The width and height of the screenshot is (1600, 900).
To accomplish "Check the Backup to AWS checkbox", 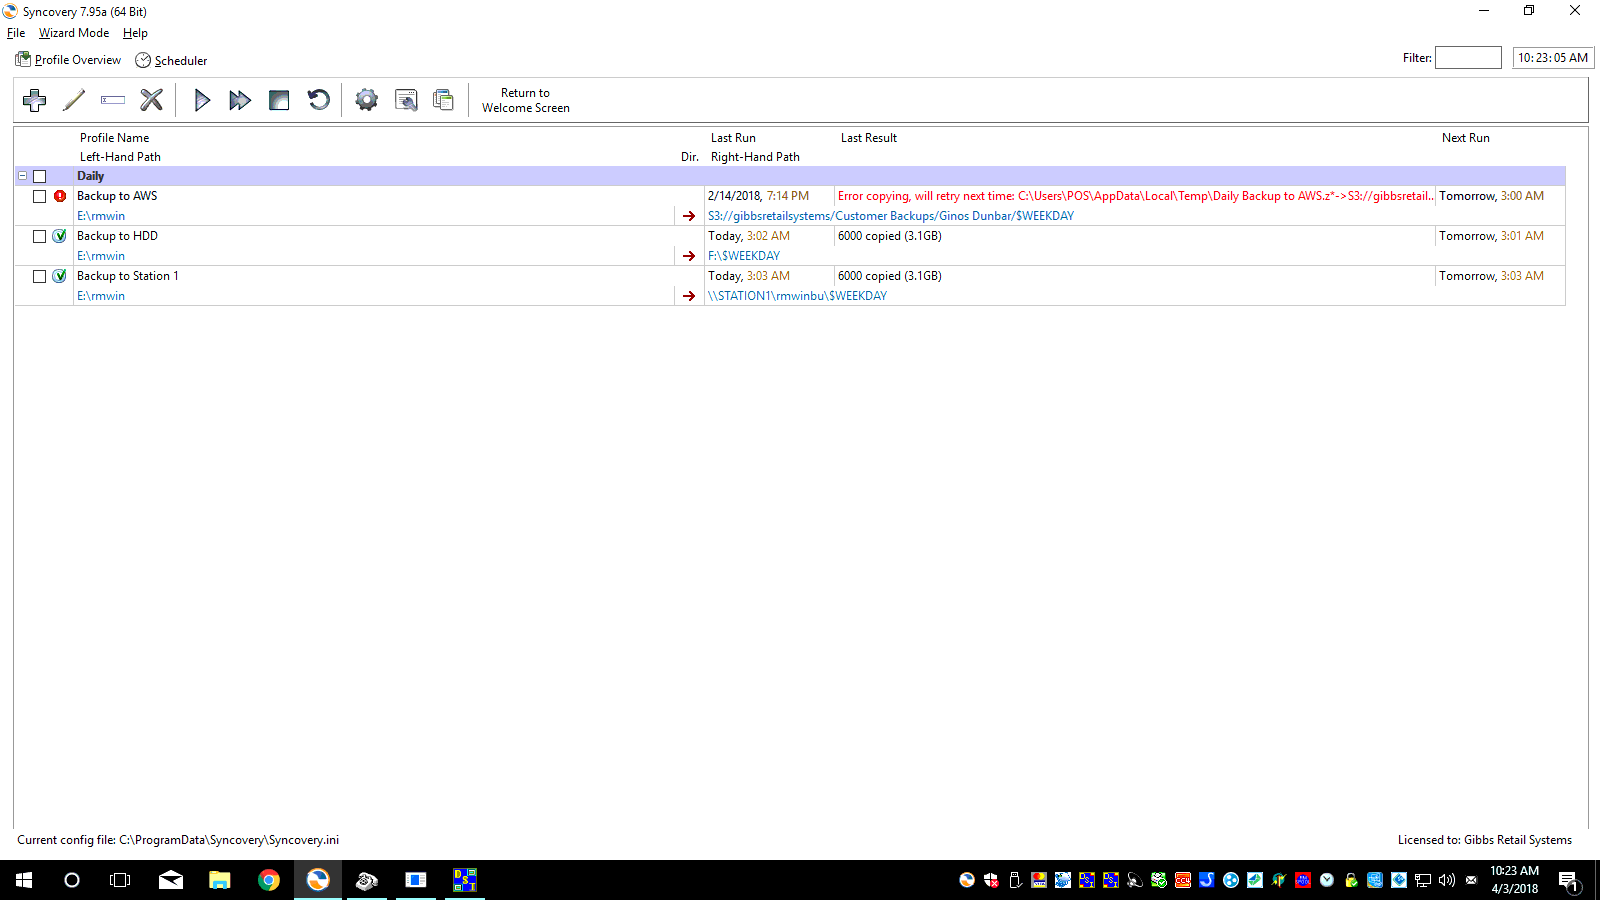I will tap(40, 196).
